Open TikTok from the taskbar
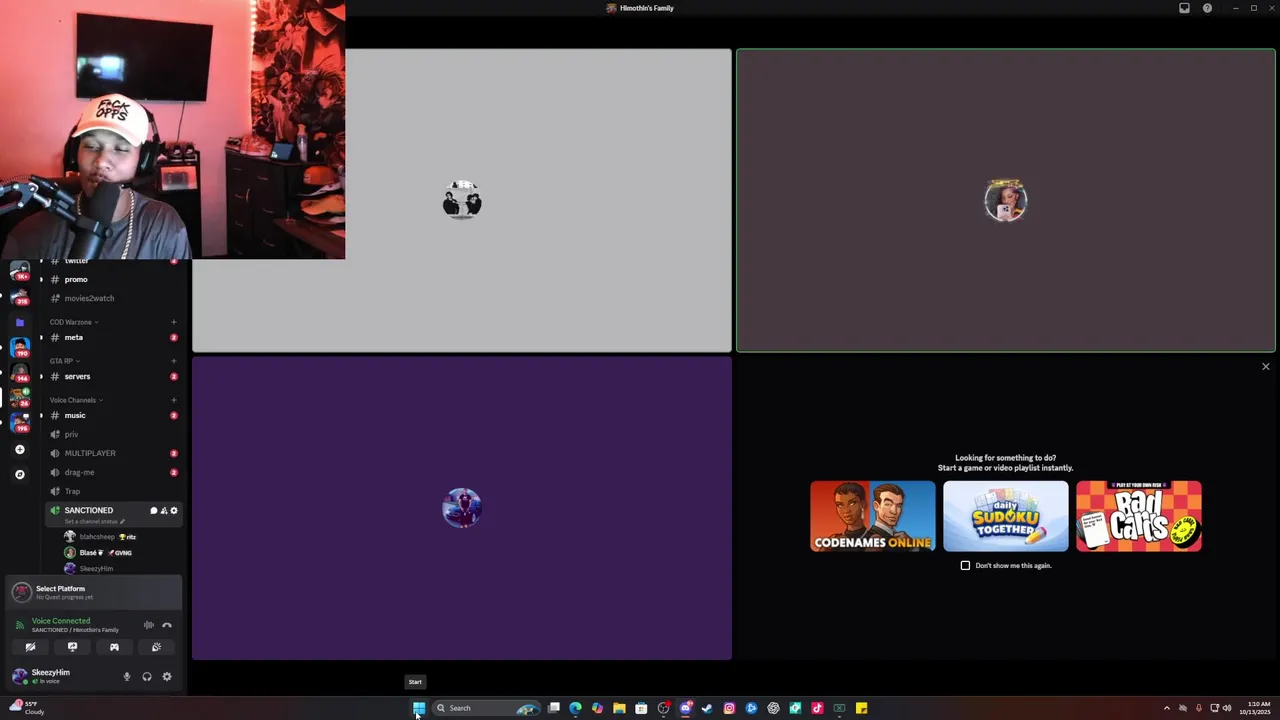 point(817,708)
